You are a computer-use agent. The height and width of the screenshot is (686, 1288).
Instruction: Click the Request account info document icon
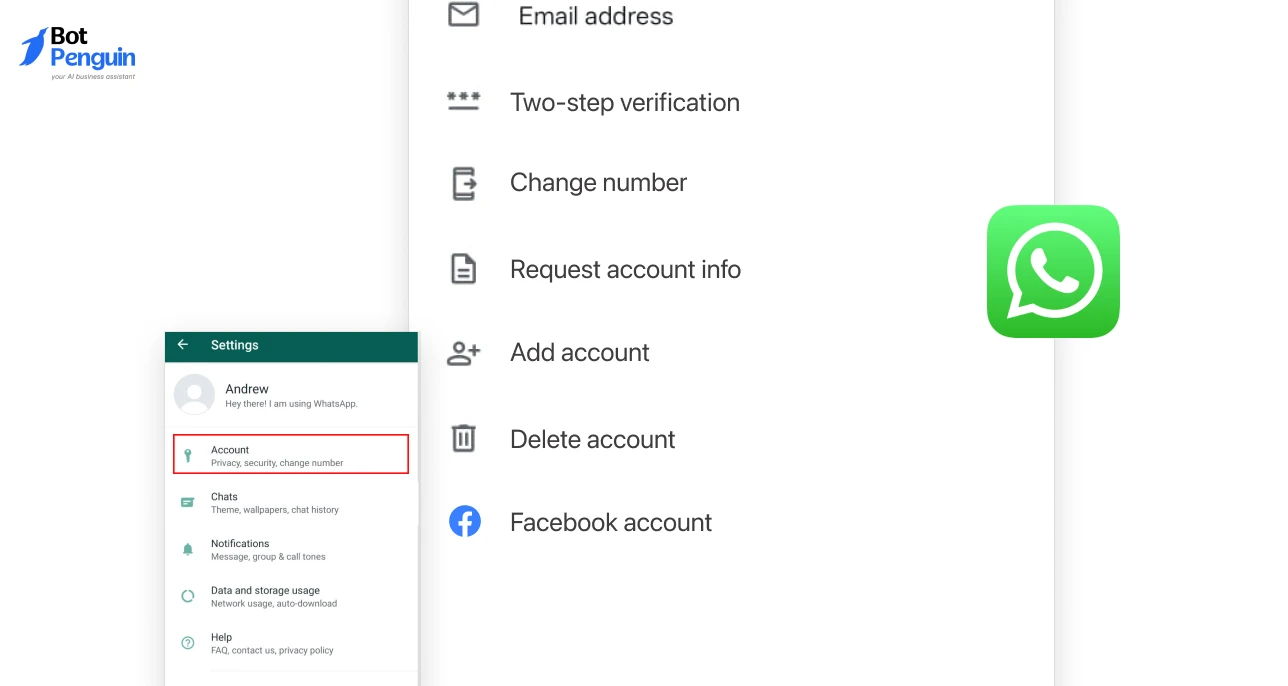click(x=463, y=268)
